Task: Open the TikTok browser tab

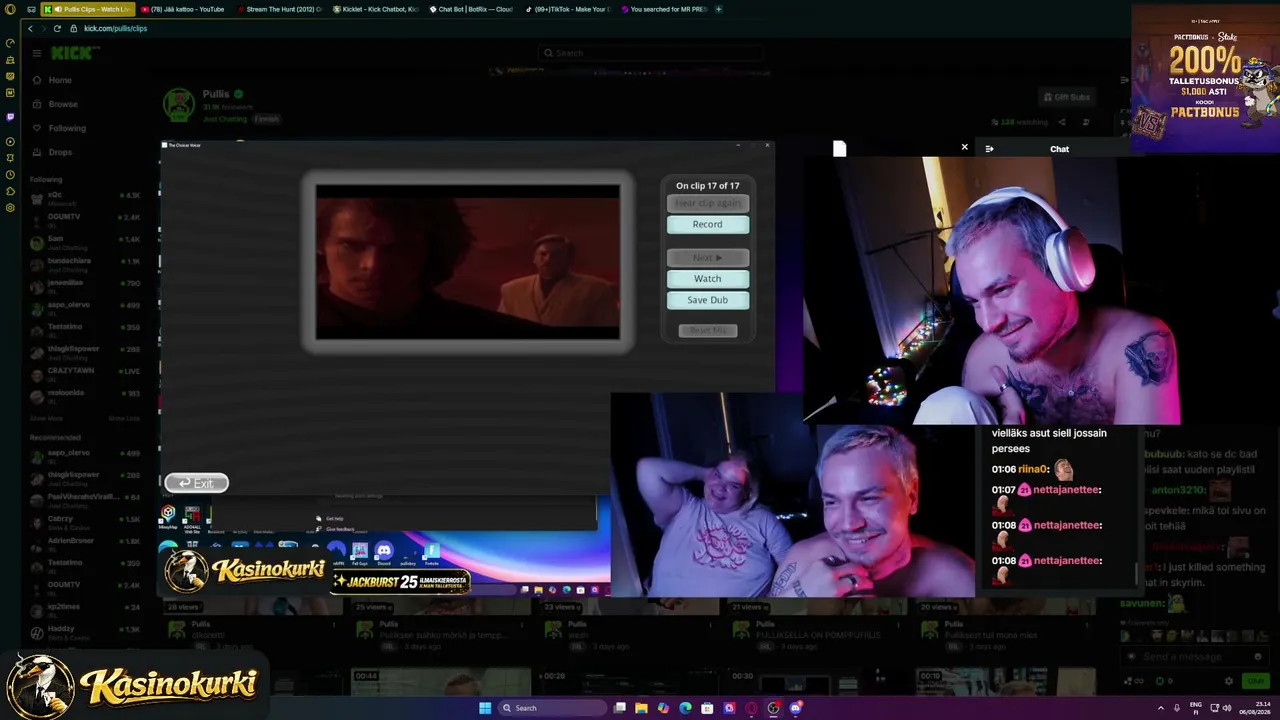Action: point(569,9)
